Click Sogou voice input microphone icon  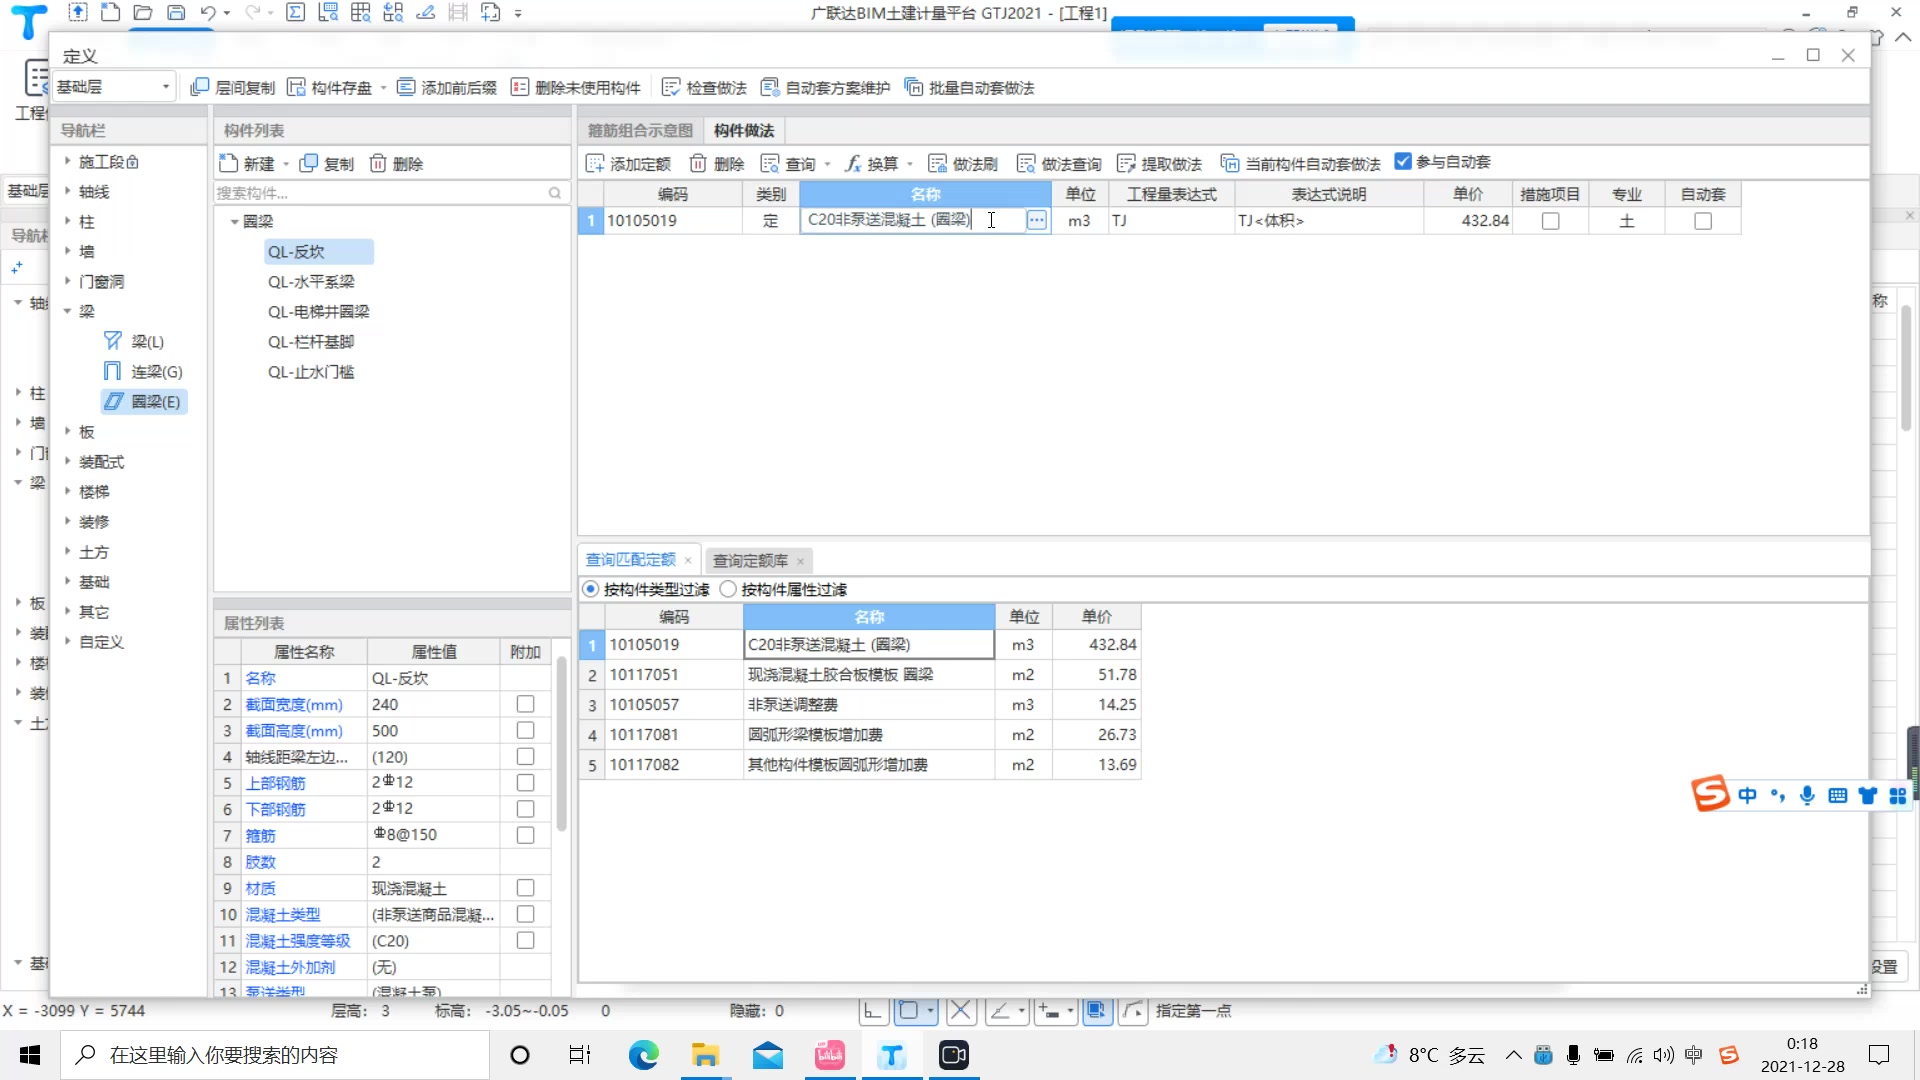(1807, 795)
